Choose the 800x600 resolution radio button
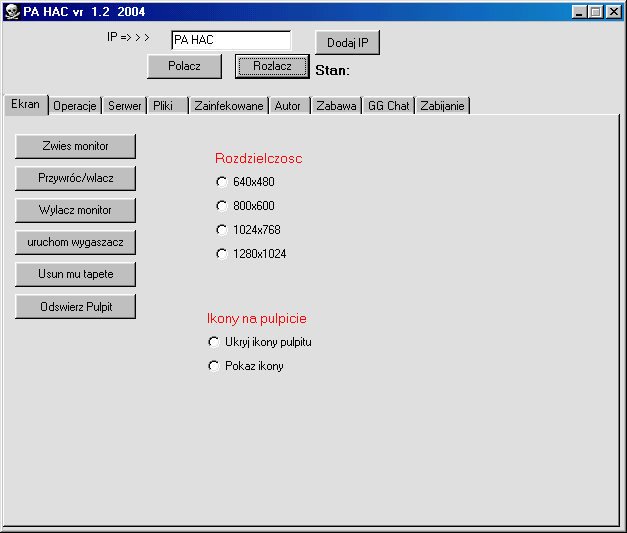This screenshot has width=627, height=533. (x=222, y=206)
